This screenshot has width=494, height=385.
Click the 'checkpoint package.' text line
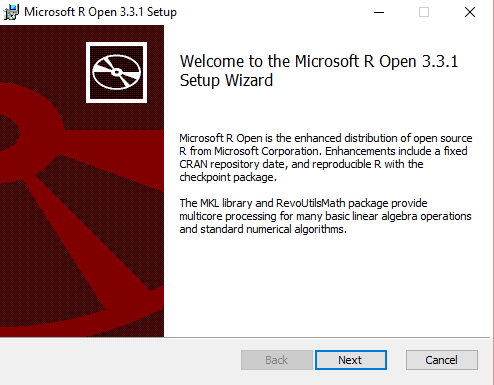click(228, 177)
